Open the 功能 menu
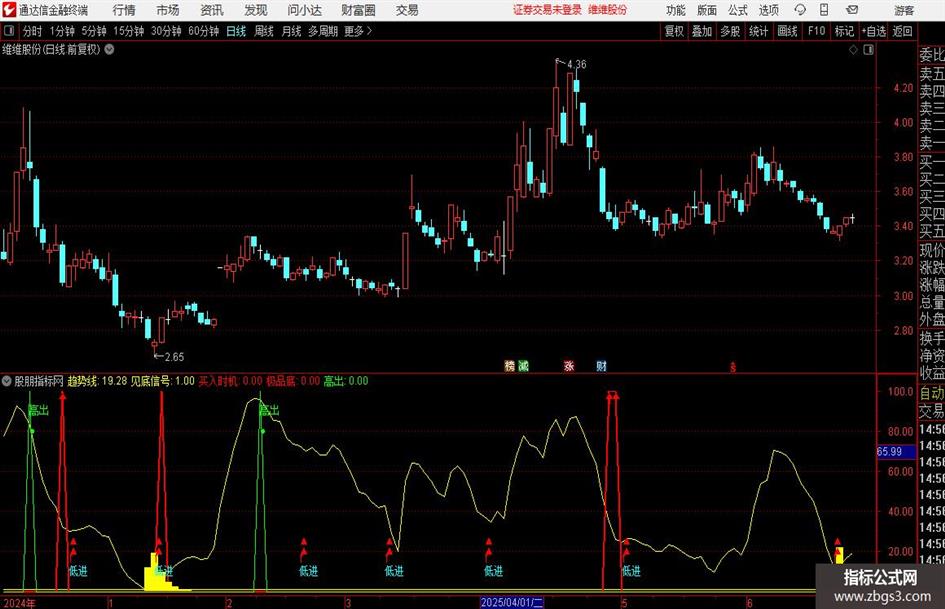The width and height of the screenshot is (945, 609). (676, 10)
